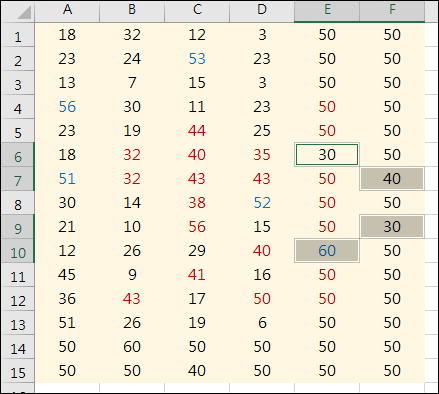Click cell C15 containing 40
This screenshot has width=439, height=394.
coord(197,371)
